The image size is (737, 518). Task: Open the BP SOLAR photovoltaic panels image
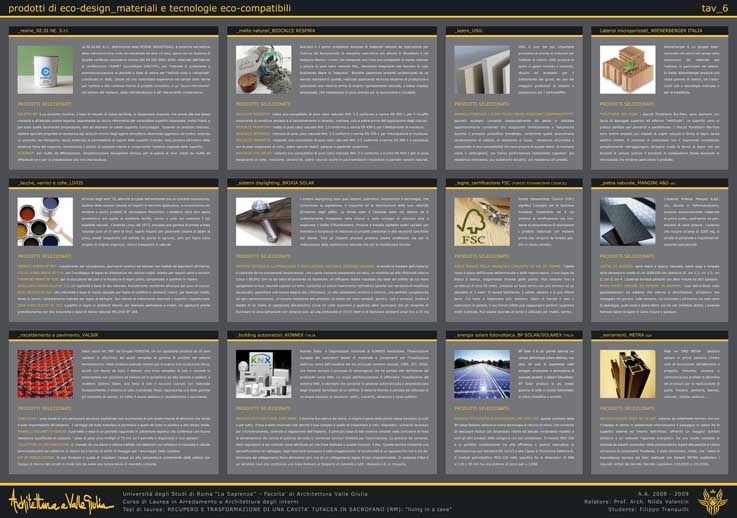point(482,374)
